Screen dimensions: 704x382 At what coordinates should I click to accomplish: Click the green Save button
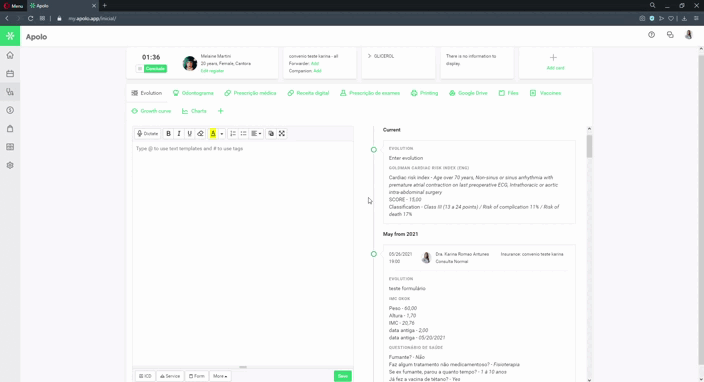(343, 376)
